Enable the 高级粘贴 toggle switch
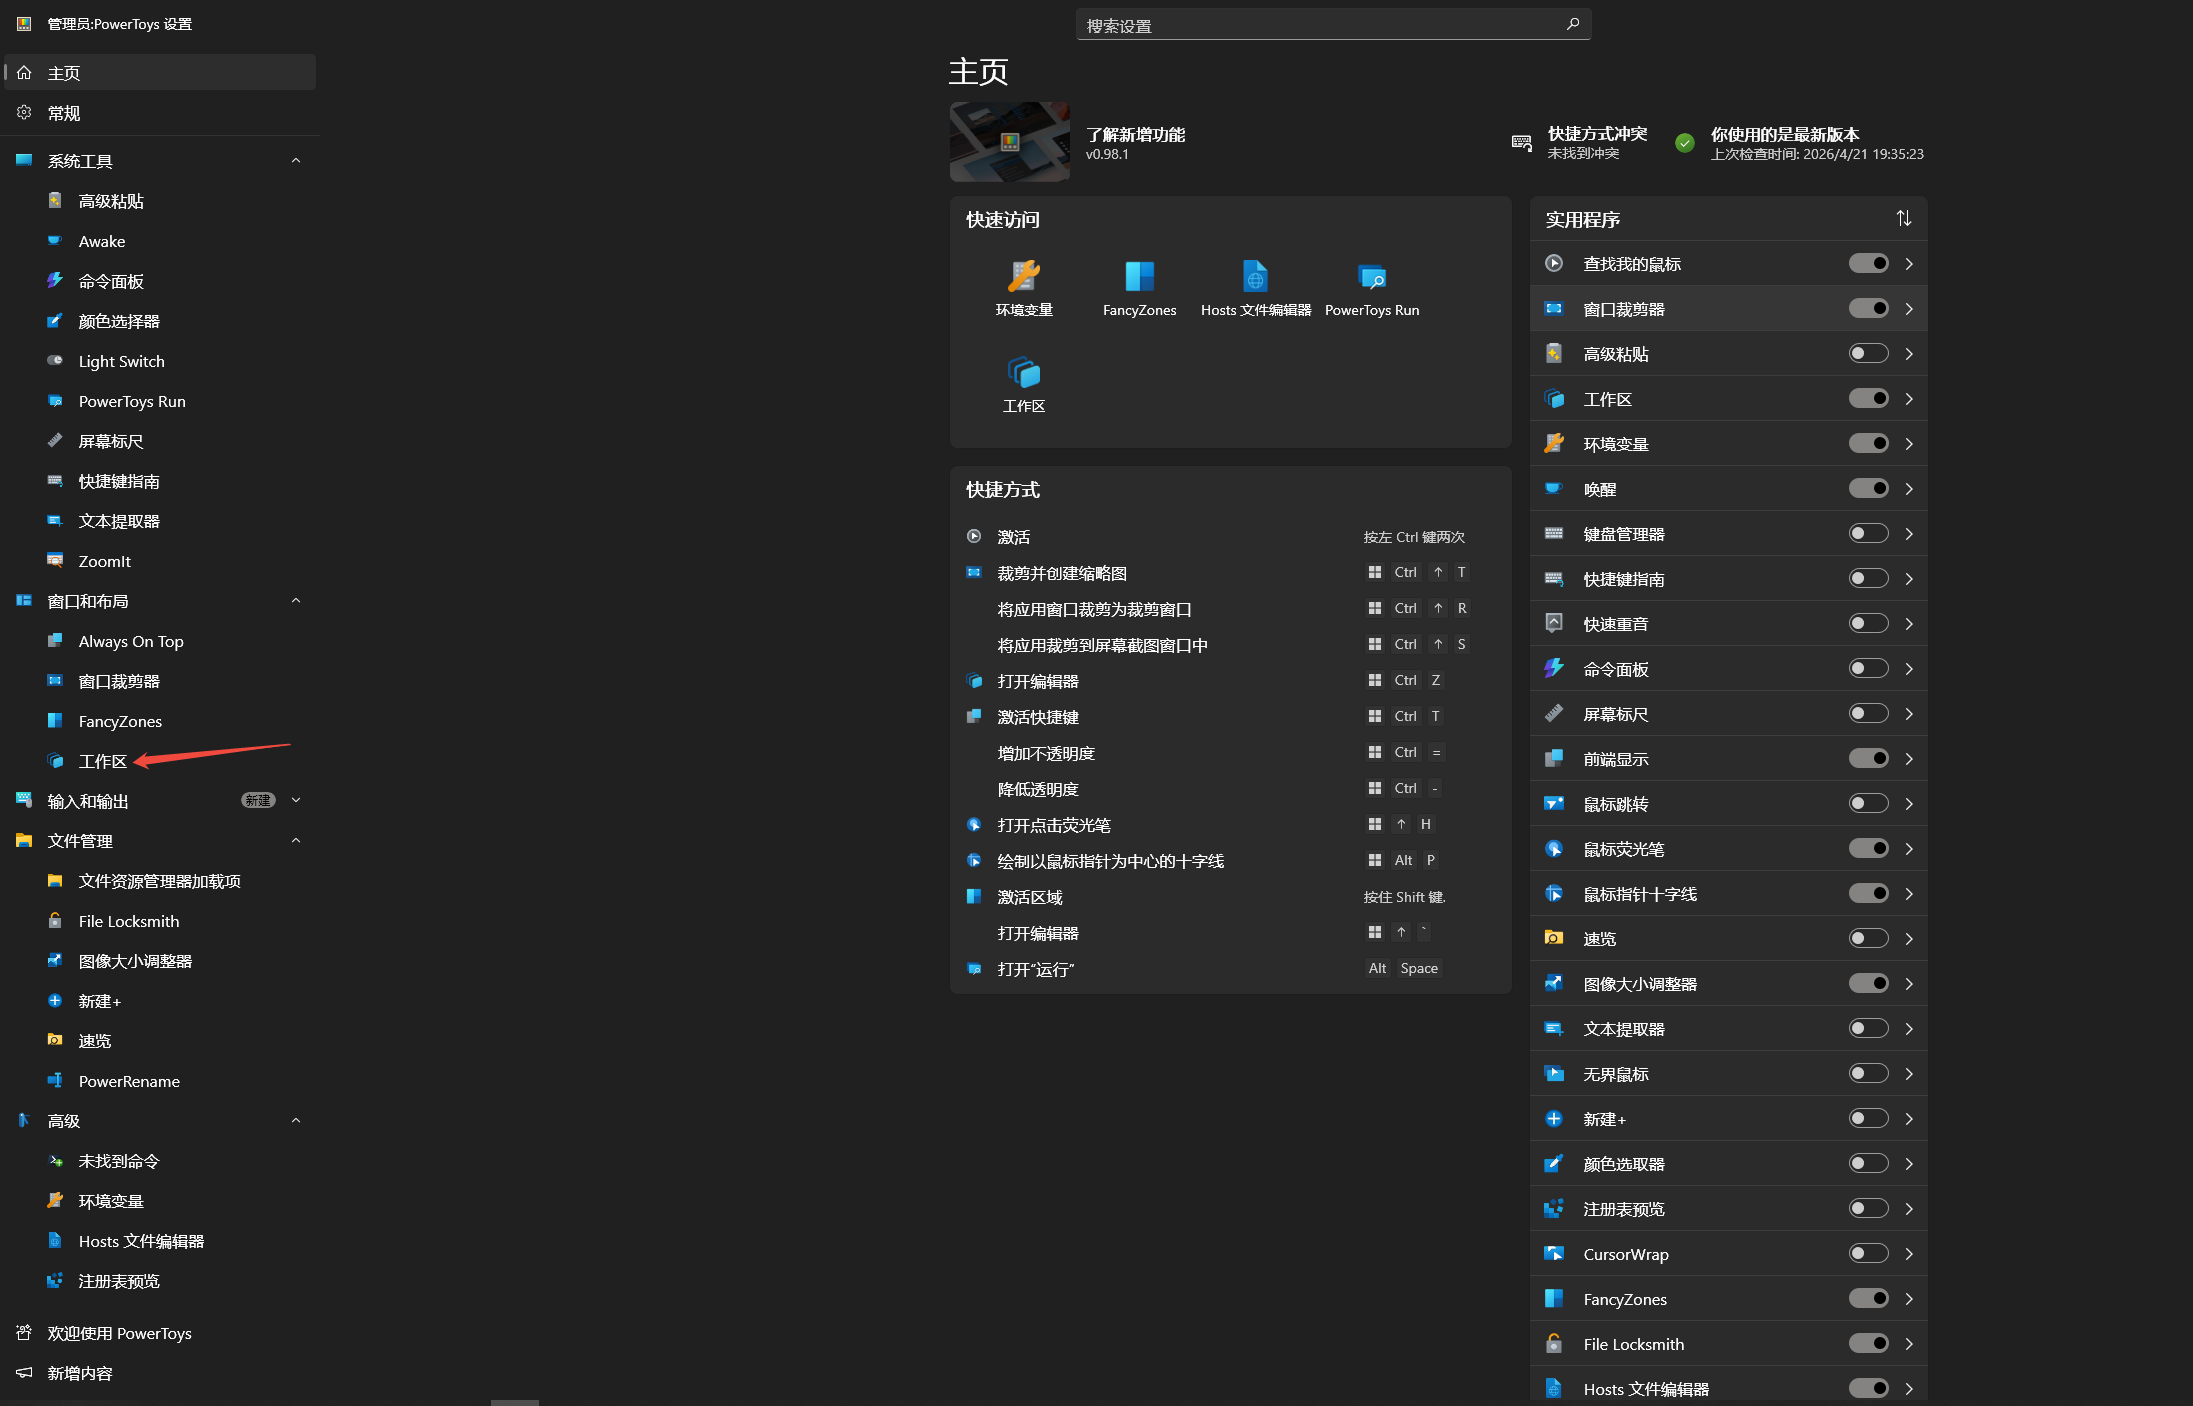The image size is (2193, 1406). click(x=1867, y=353)
